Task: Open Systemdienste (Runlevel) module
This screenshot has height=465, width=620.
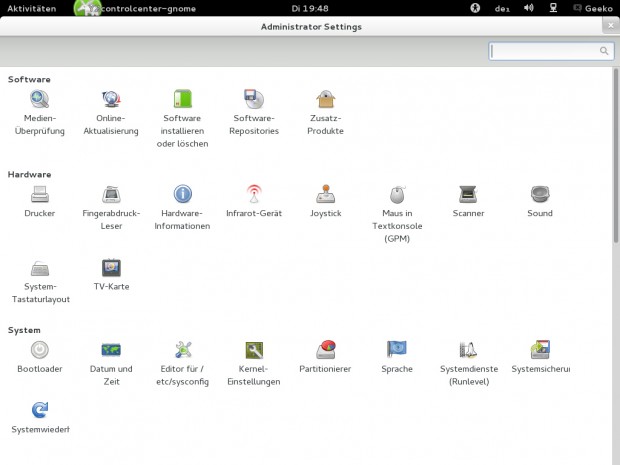Action: 469,363
